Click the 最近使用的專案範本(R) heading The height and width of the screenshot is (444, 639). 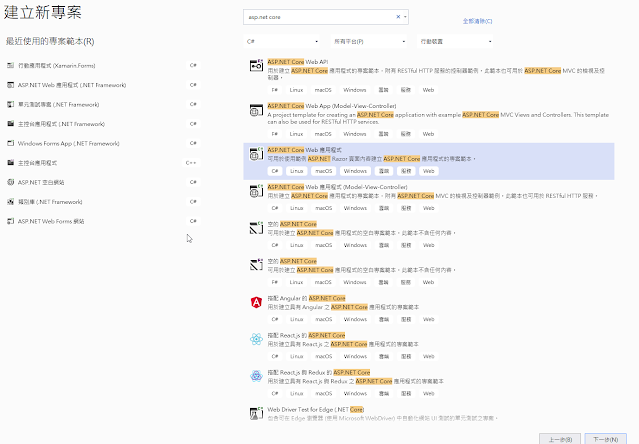pos(50,41)
